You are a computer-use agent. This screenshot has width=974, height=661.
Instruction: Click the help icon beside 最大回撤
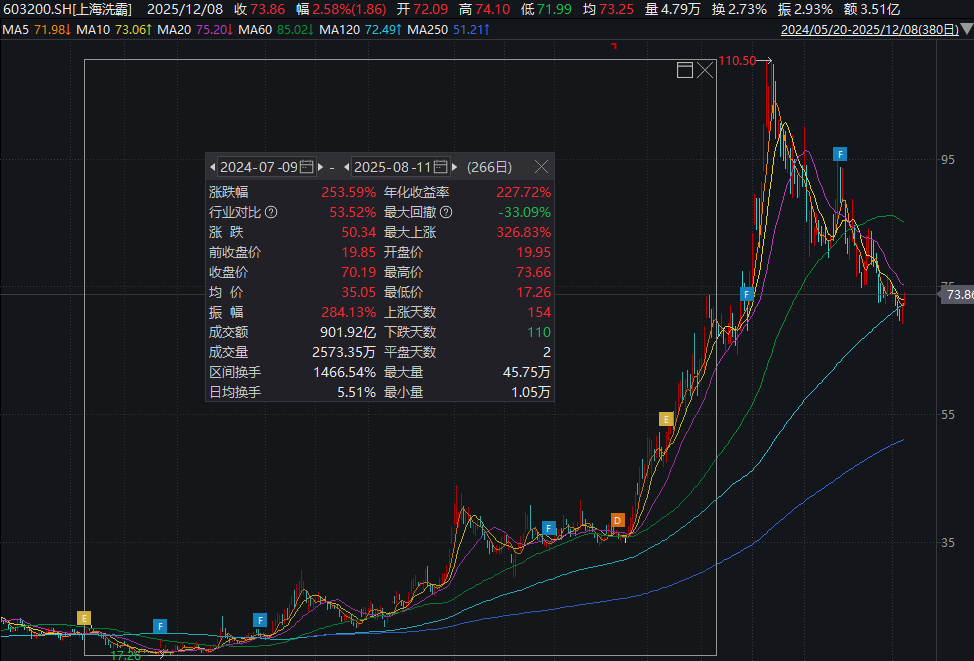click(446, 212)
